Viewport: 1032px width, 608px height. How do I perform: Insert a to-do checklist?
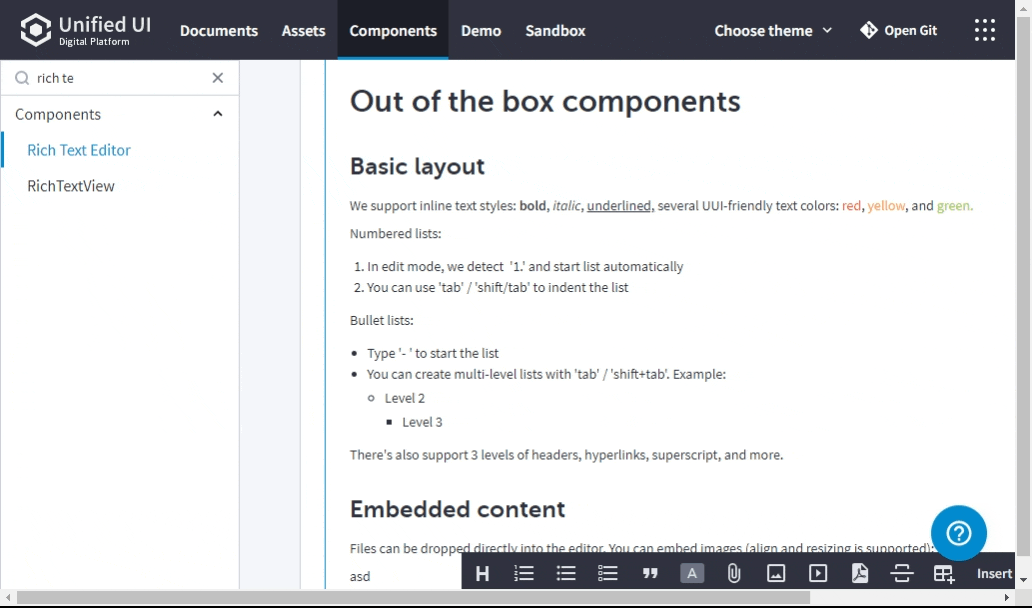coord(607,573)
